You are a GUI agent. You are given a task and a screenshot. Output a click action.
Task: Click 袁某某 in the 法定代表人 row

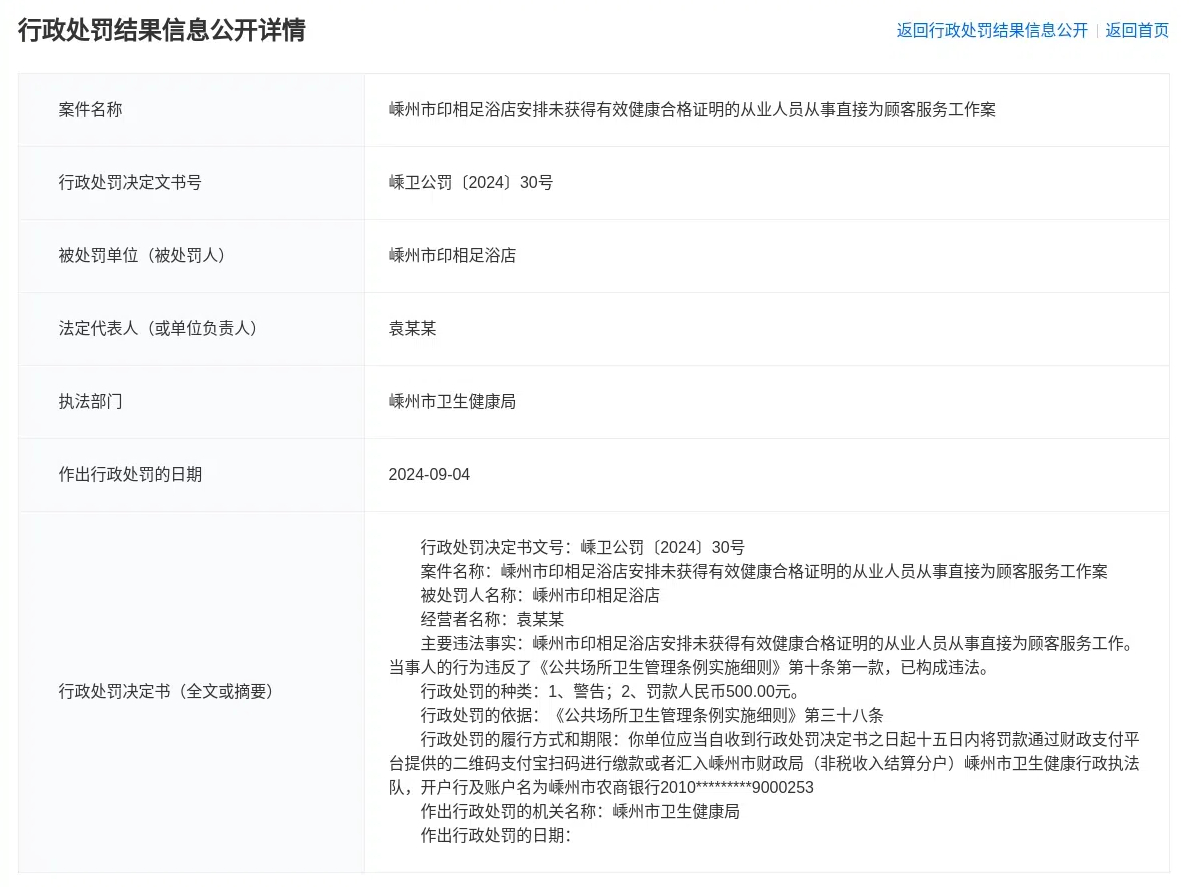tap(412, 328)
